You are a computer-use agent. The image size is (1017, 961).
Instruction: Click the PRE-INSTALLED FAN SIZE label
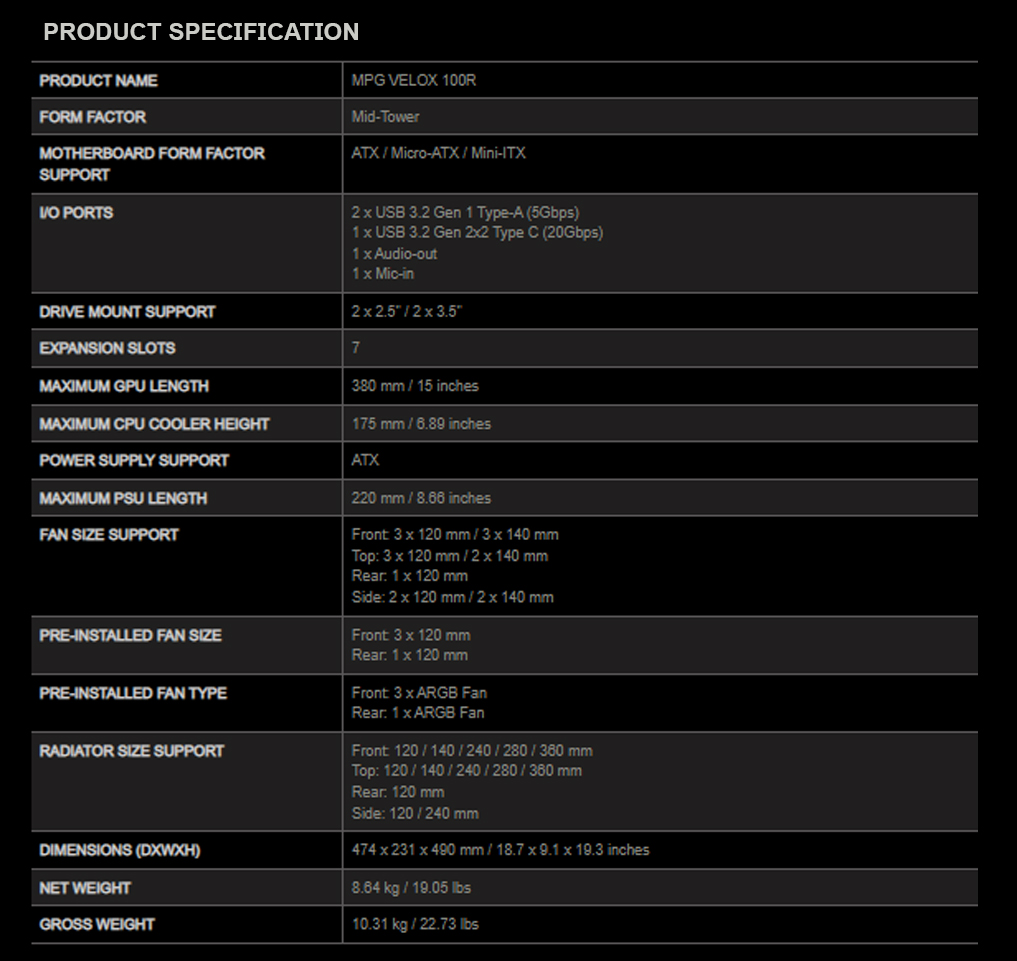coord(130,635)
